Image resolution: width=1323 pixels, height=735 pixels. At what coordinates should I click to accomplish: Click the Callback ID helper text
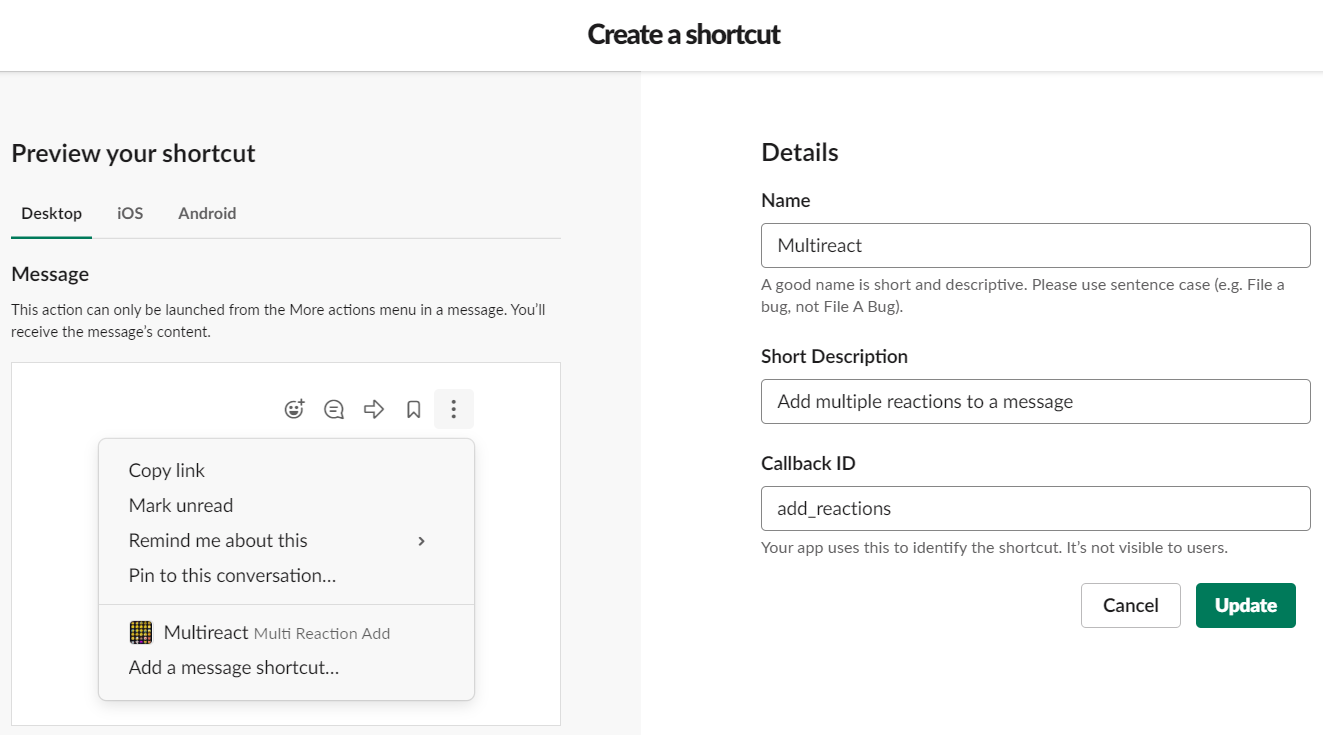click(x=994, y=548)
